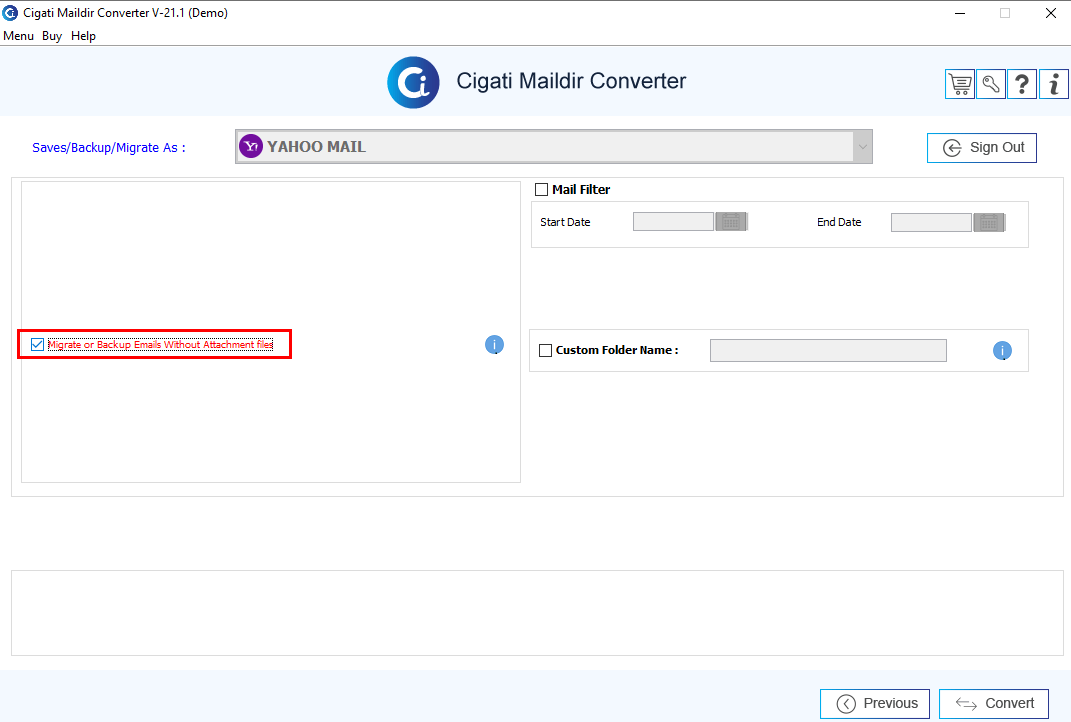1071x722 pixels.
Task: Expand the Saves/Backup/Migrate As dropdown
Action: point(863,147)
